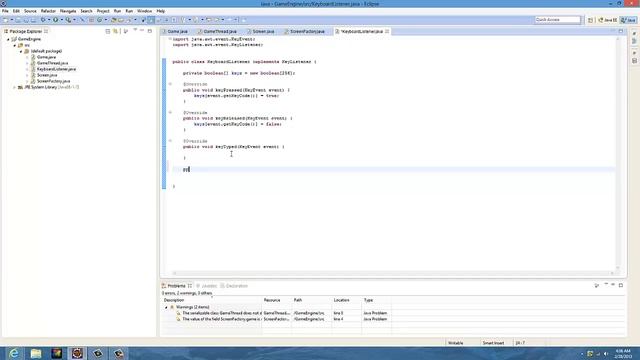Switch to the Java EE perspective
Screen dimensions: 640x360
(608, 20)
